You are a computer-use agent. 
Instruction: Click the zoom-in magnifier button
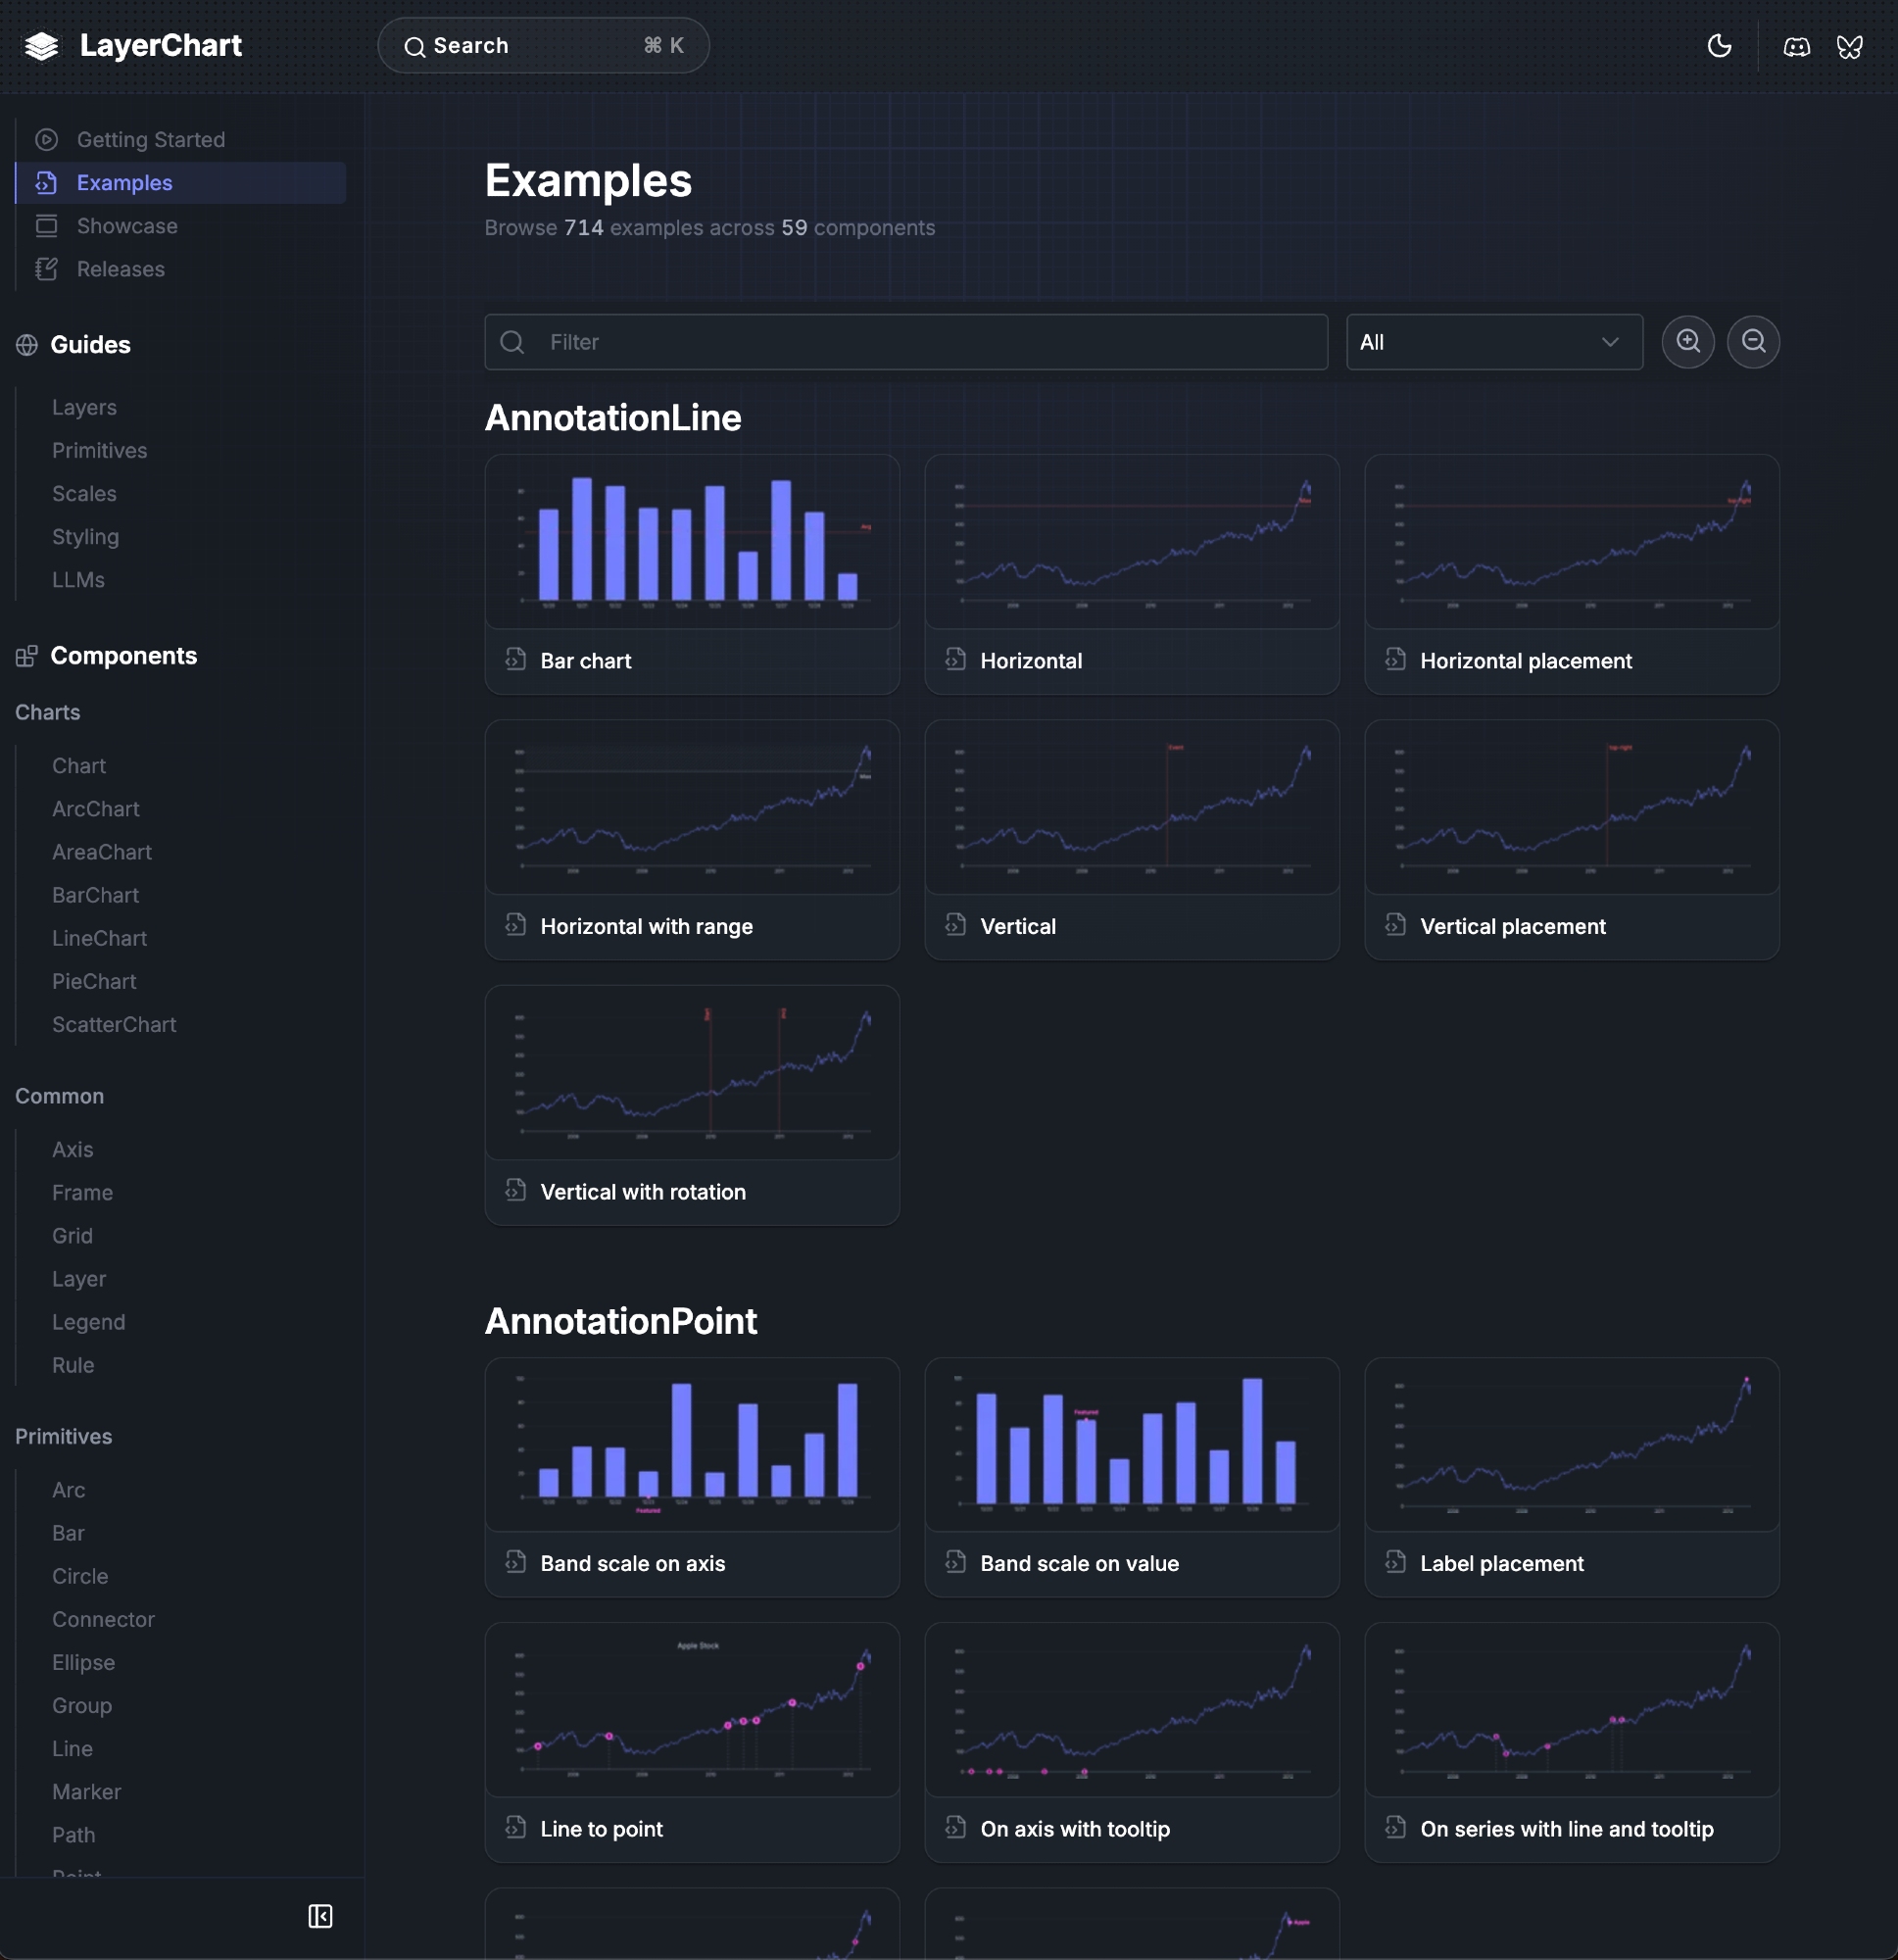coord(1687,342)
